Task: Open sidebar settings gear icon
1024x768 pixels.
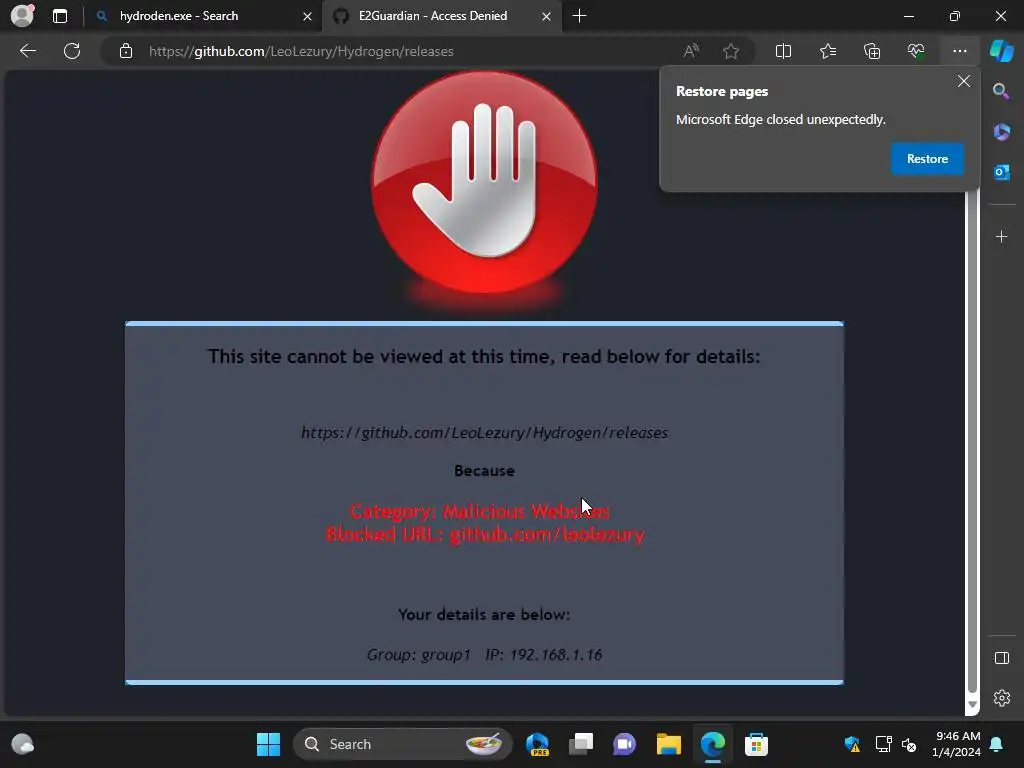Action: click(x=1001, y=698)
